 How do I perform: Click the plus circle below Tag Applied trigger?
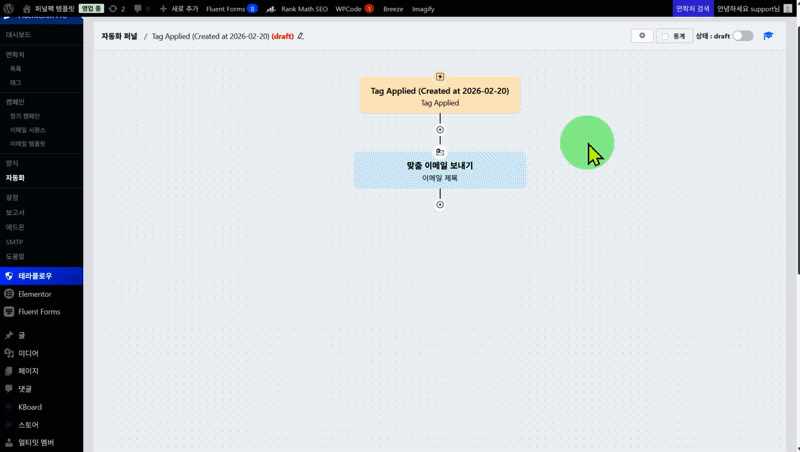coord(440,130)
